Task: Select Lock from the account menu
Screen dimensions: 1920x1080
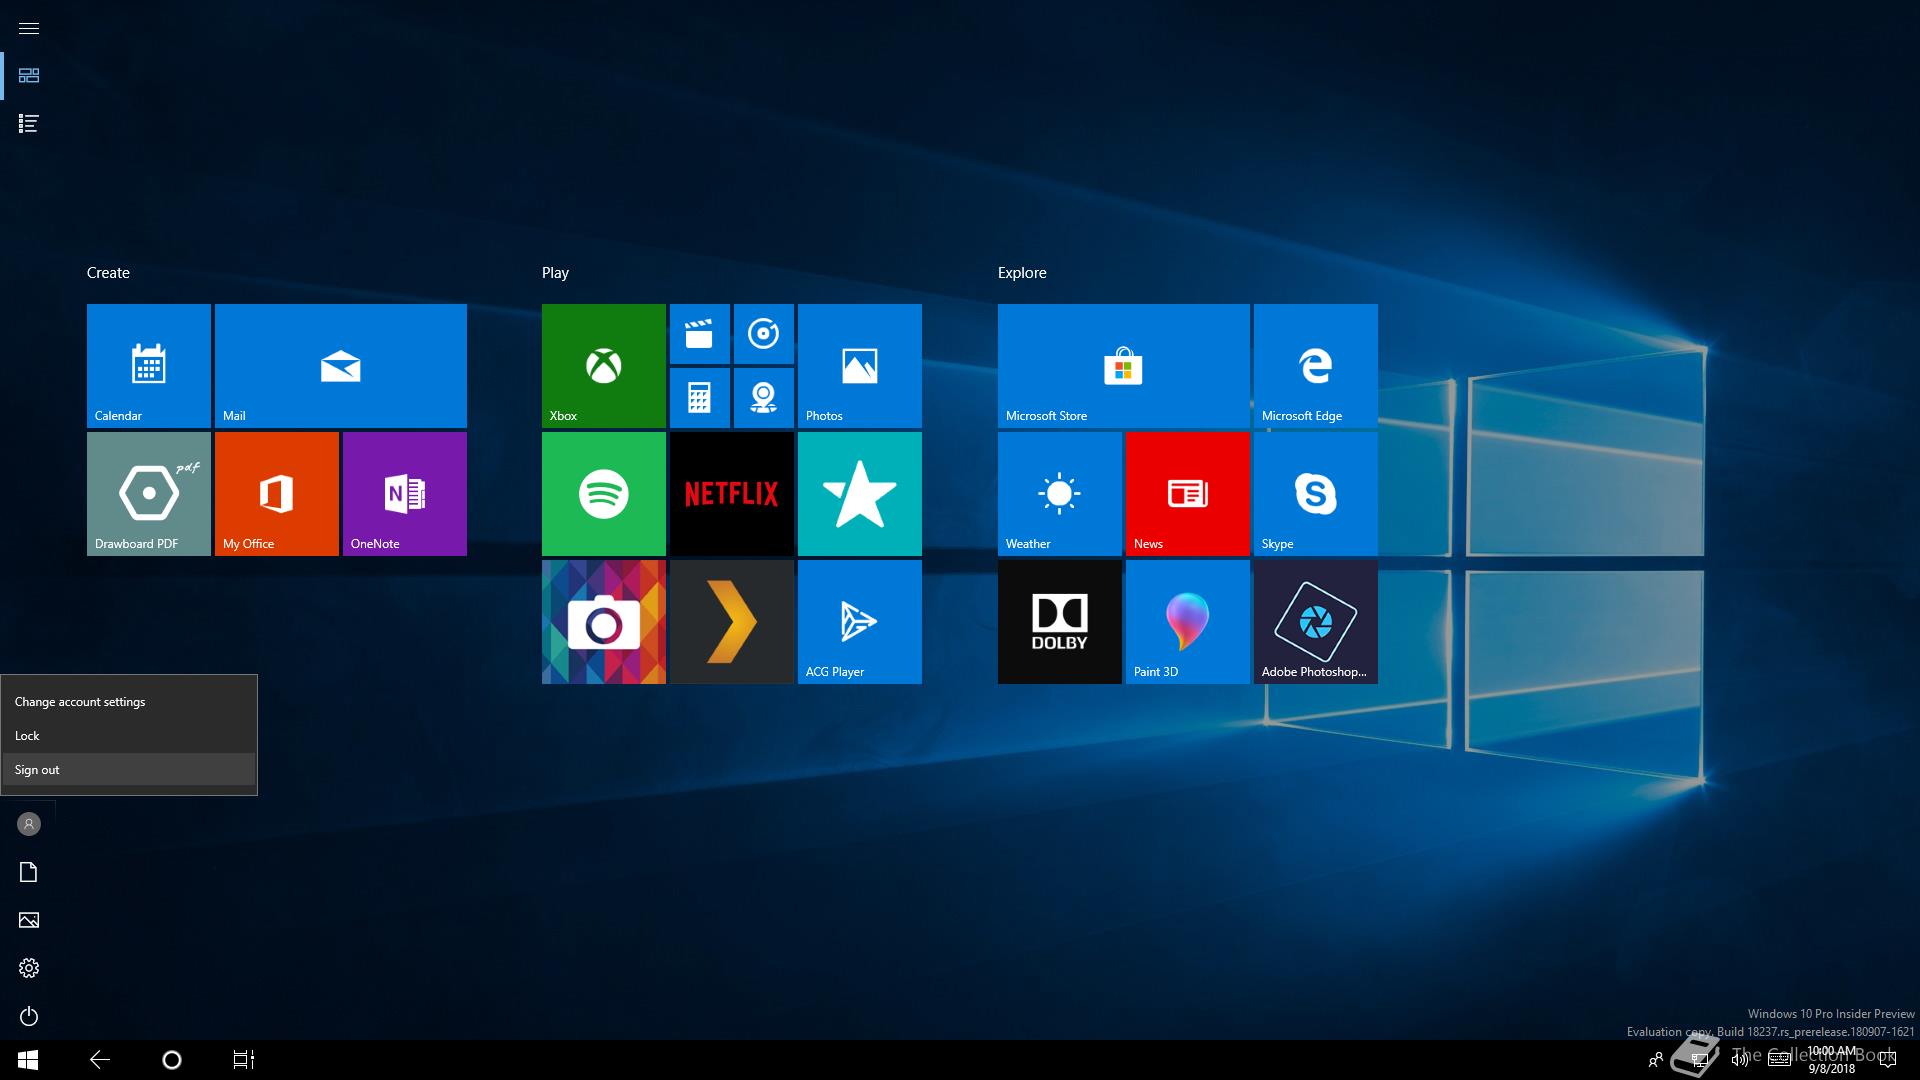Action: 129,736
